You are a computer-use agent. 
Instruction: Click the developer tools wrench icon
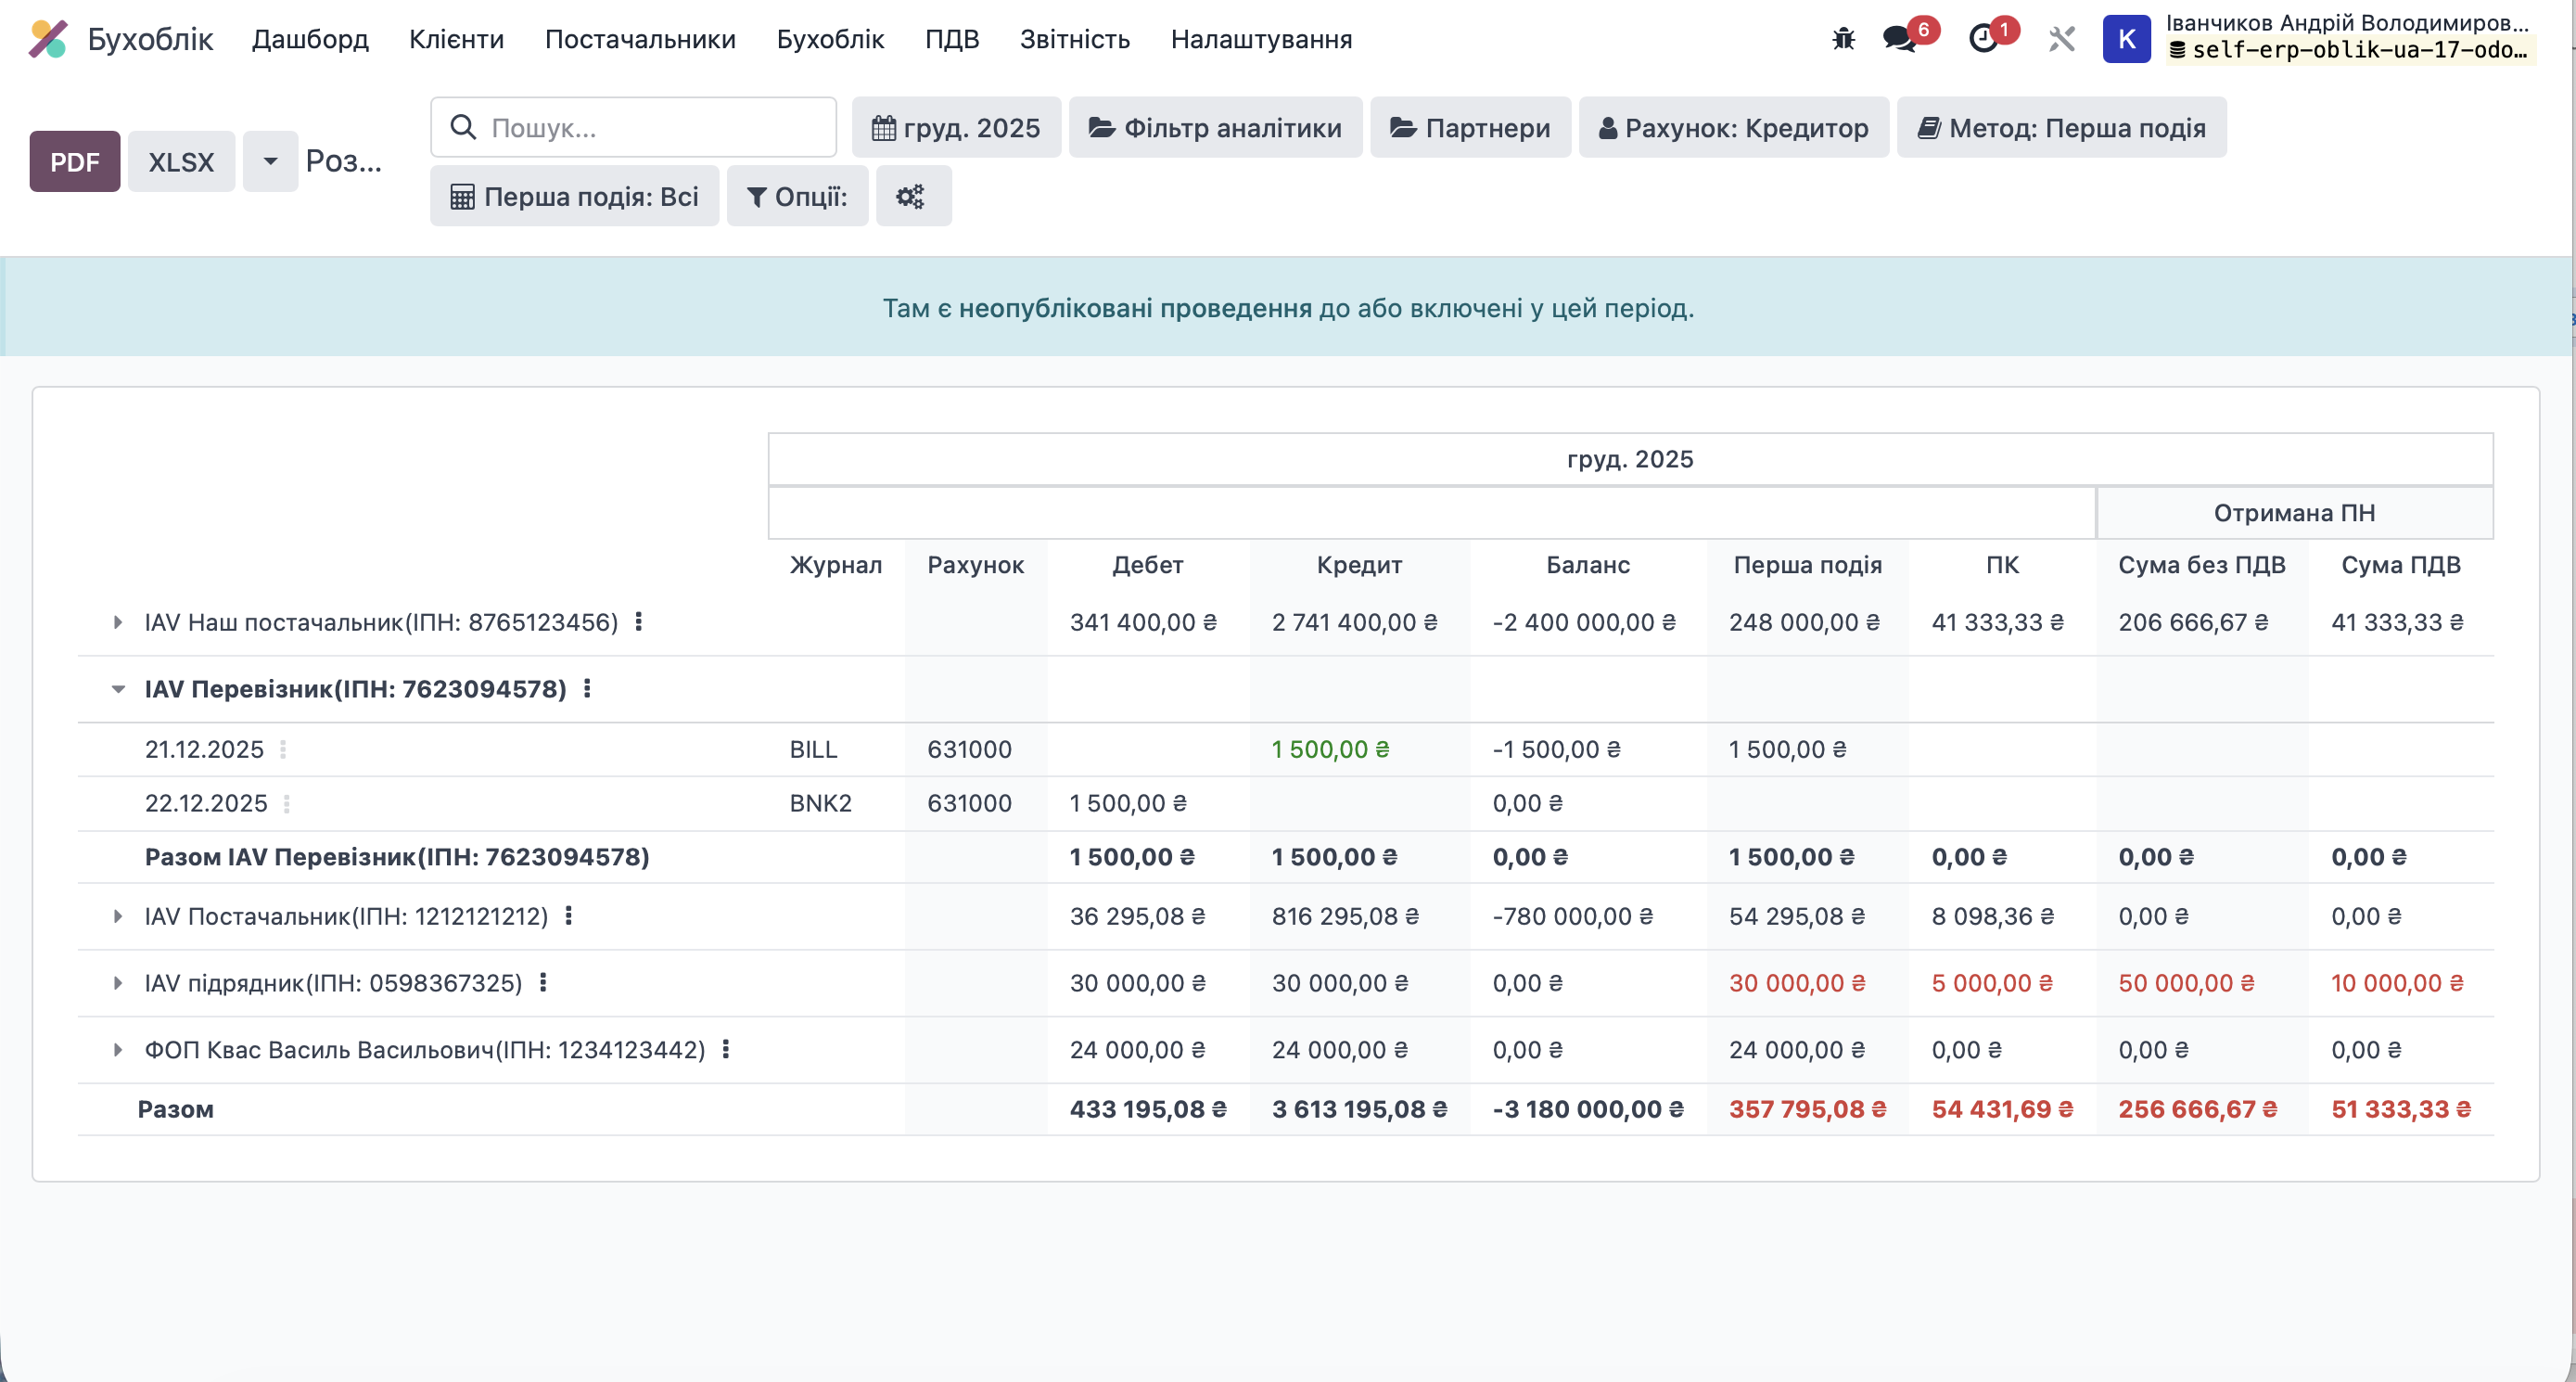2060,39
